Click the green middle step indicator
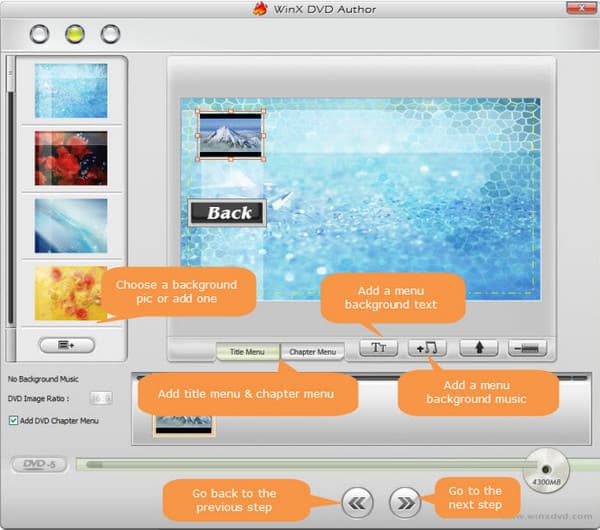Viewport: 600px width, 530px height. [x=75, y=35]
